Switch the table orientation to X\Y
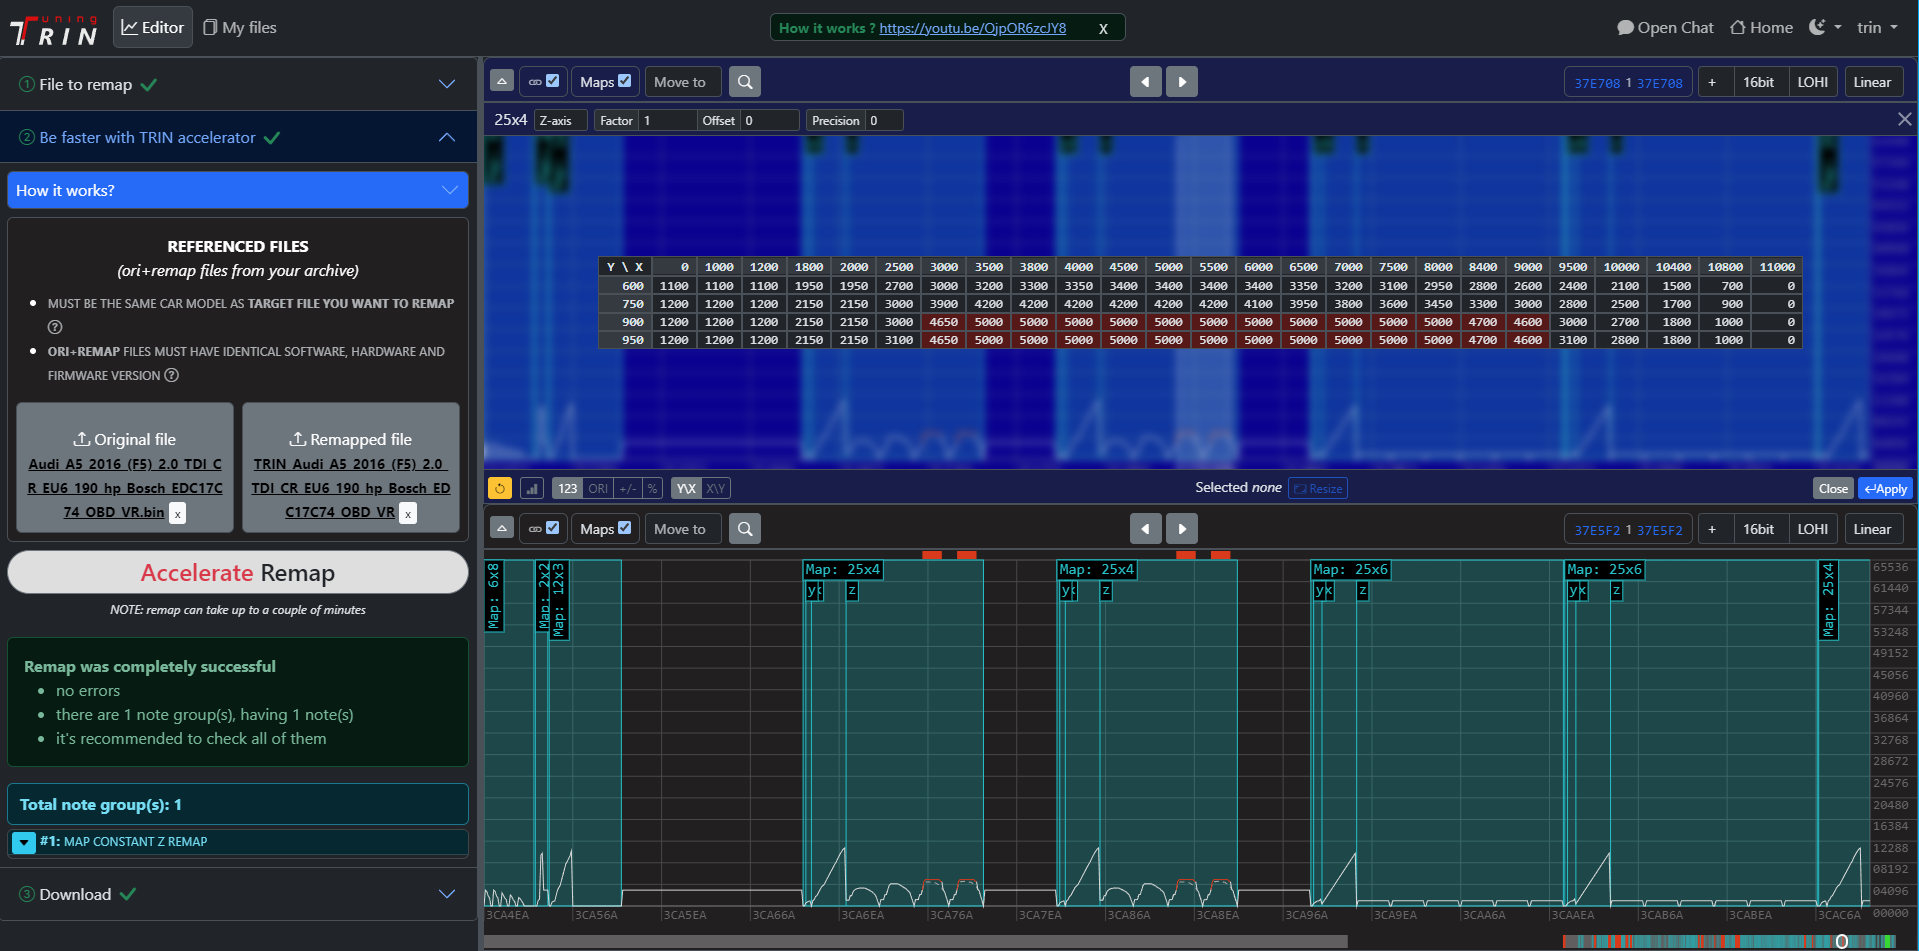Viewport: 1919px width, 951px height. coord(715,488)
